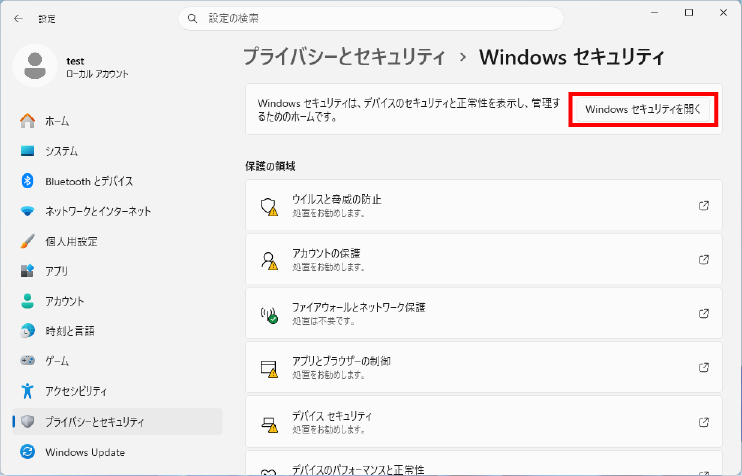This screenshot has height=476, width=742.
Task: Click the ゲーム controller icon
Action: (x=27, y=361)
